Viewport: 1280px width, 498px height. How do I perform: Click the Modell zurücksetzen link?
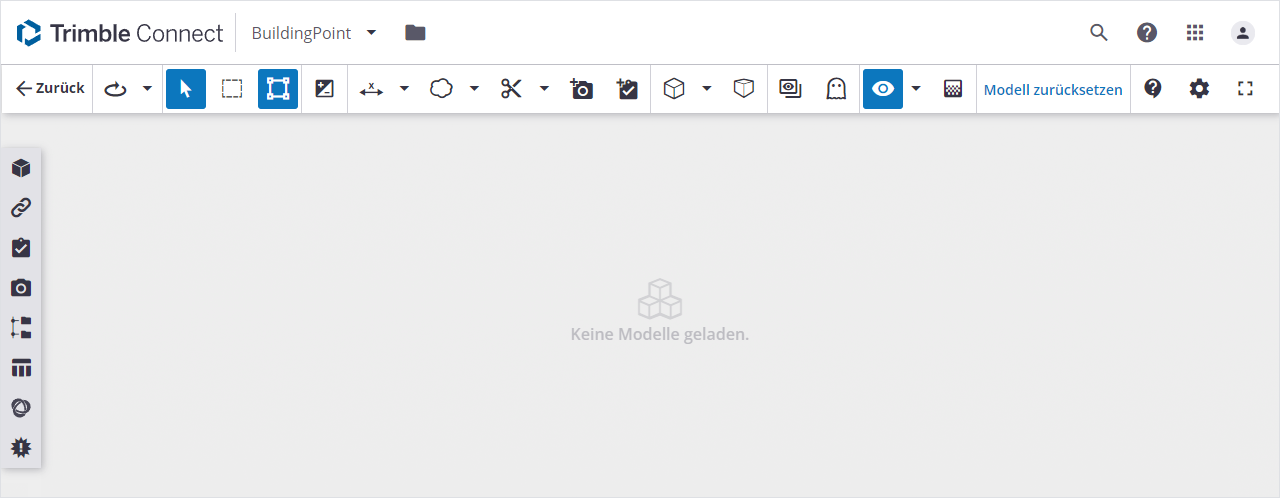click(1053, 89)
